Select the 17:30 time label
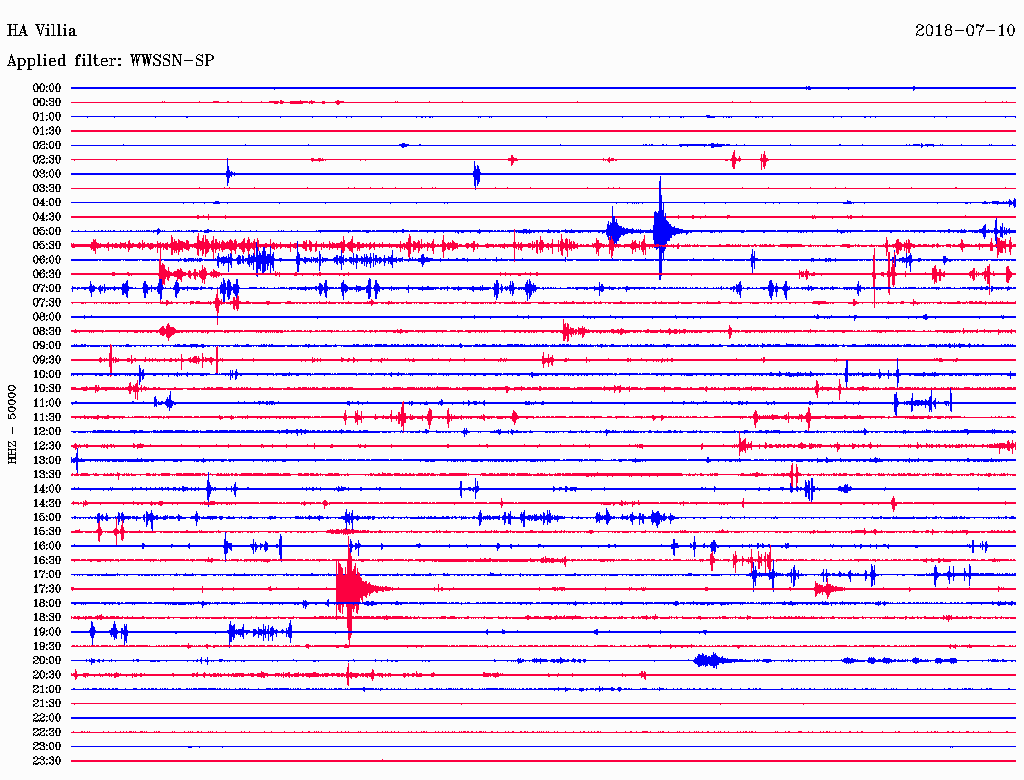This screenshot has height=780, width=1024. point(47,589)
